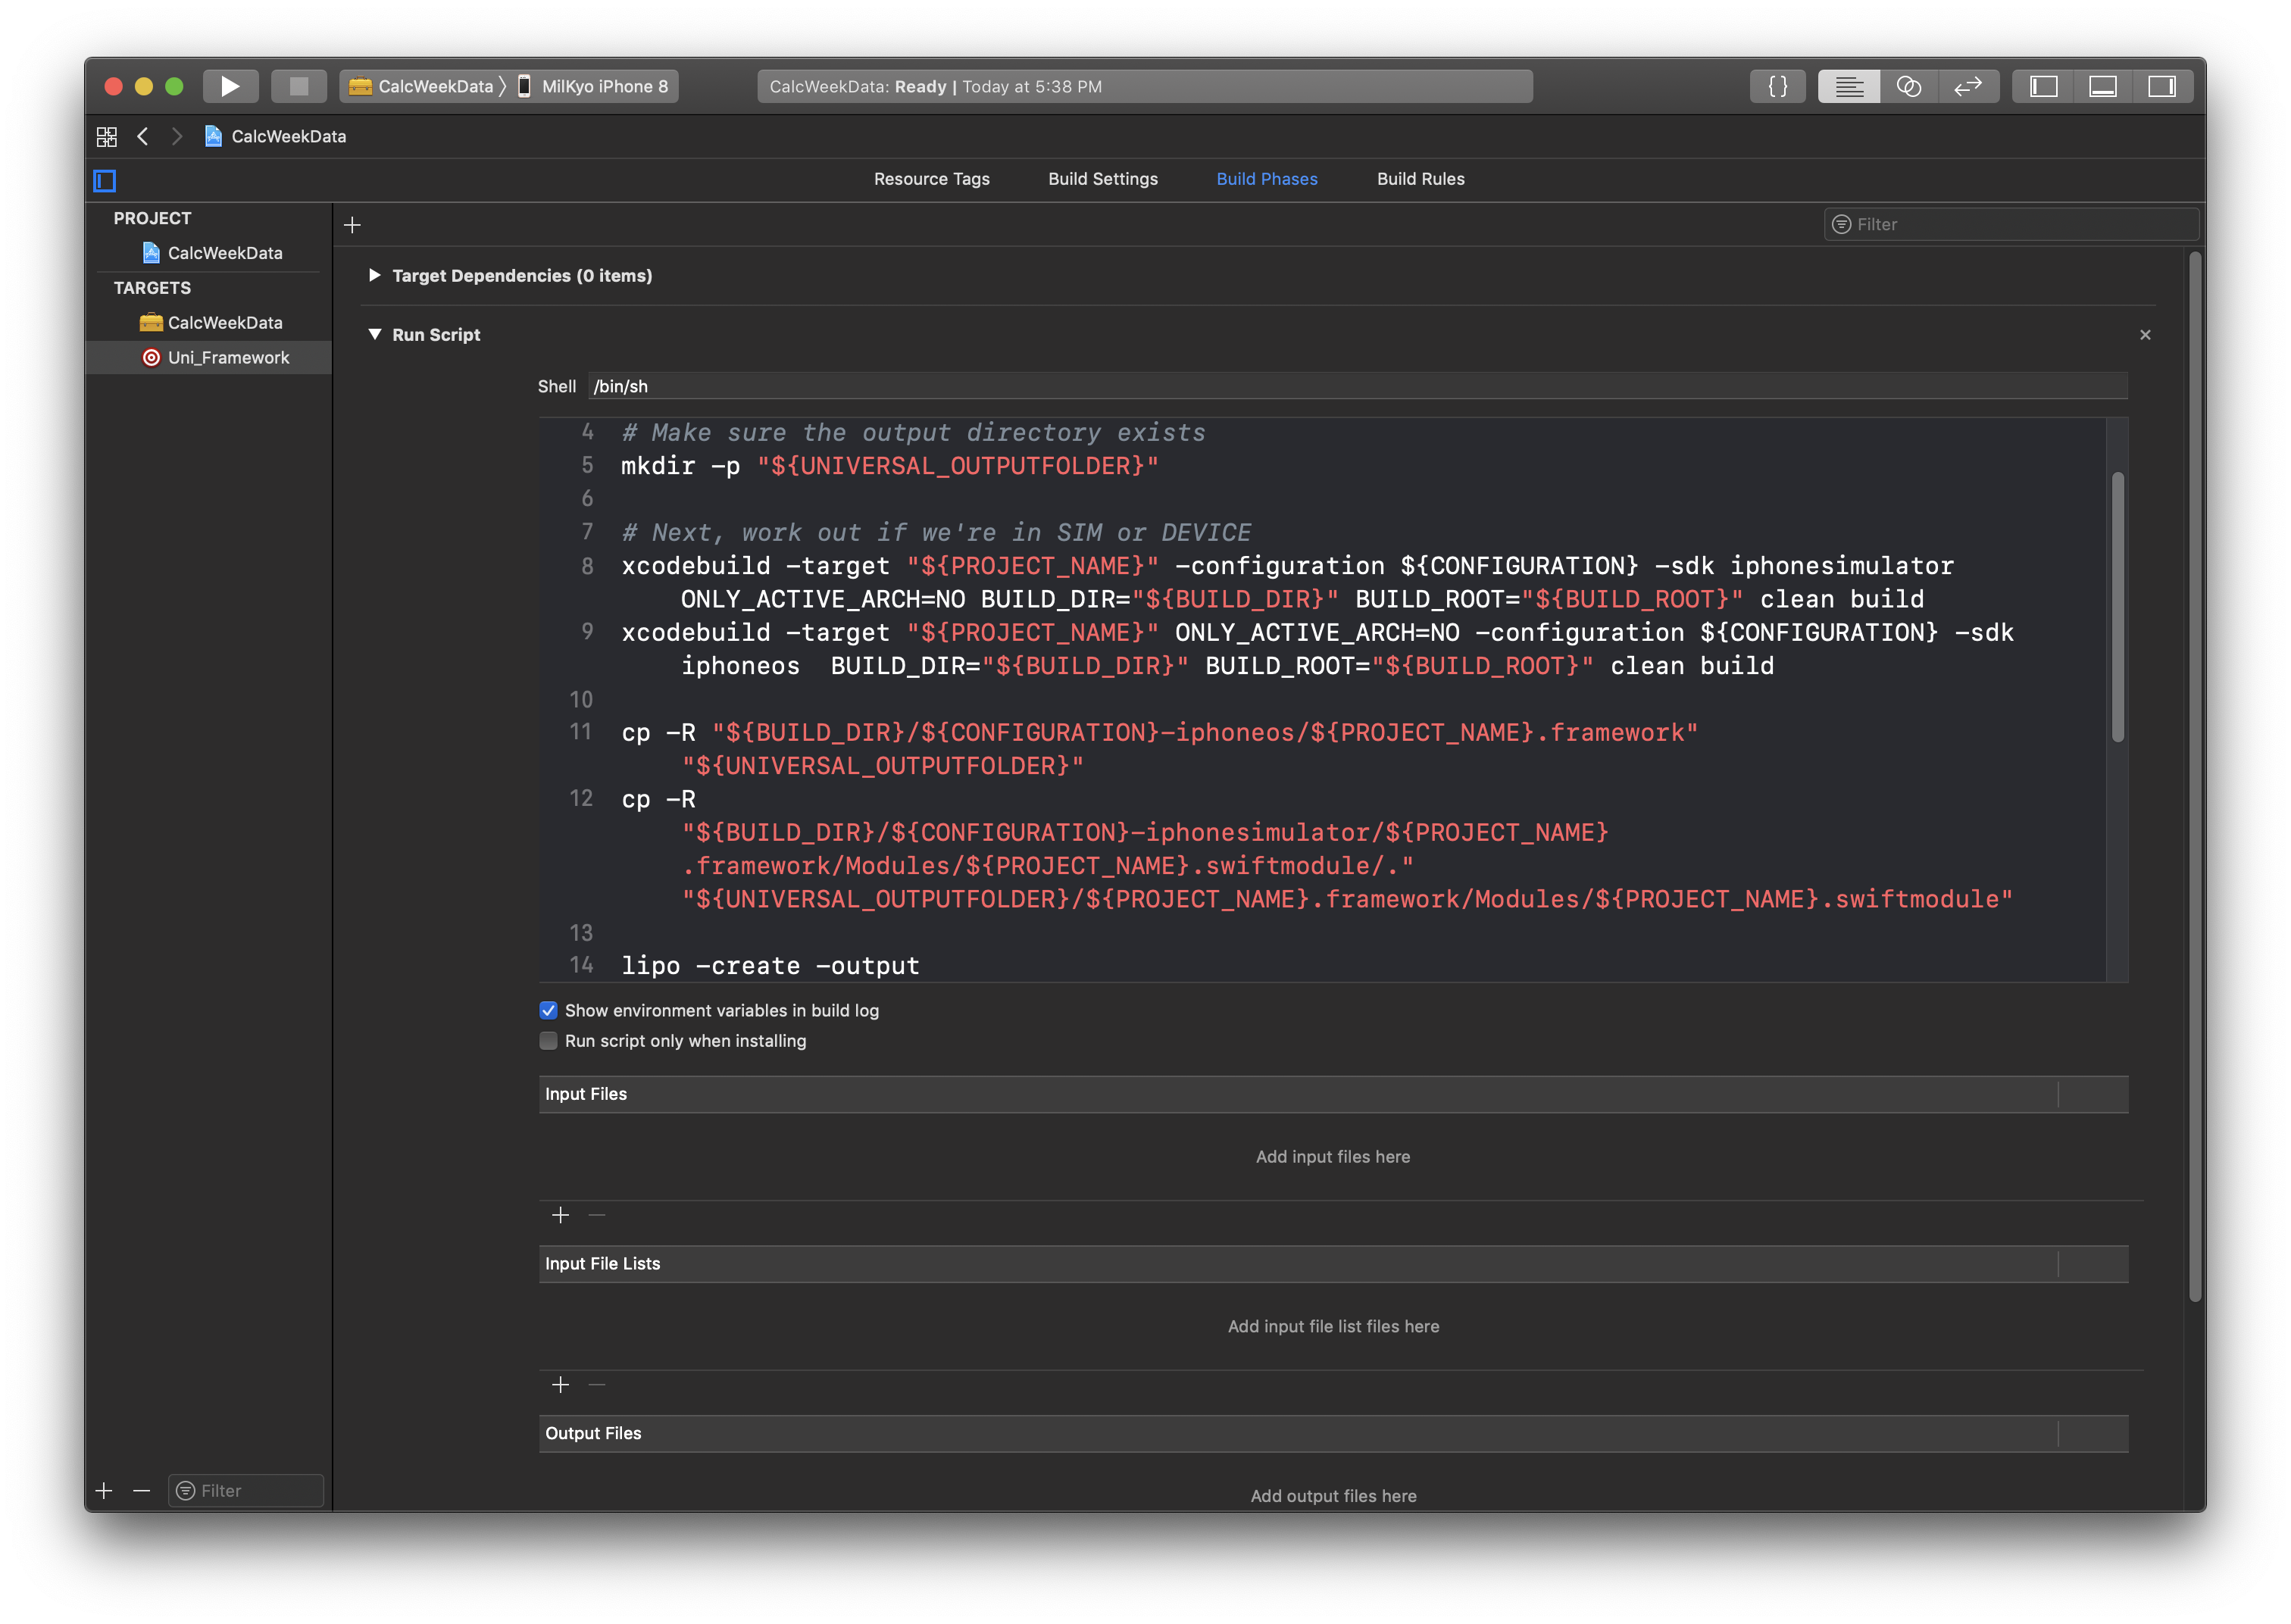
Task: Click the Run build button
Action: pos(230,86)
